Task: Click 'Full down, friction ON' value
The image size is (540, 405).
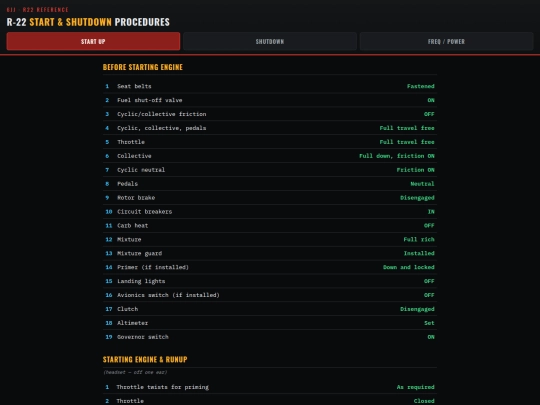Action: (397, 156)
